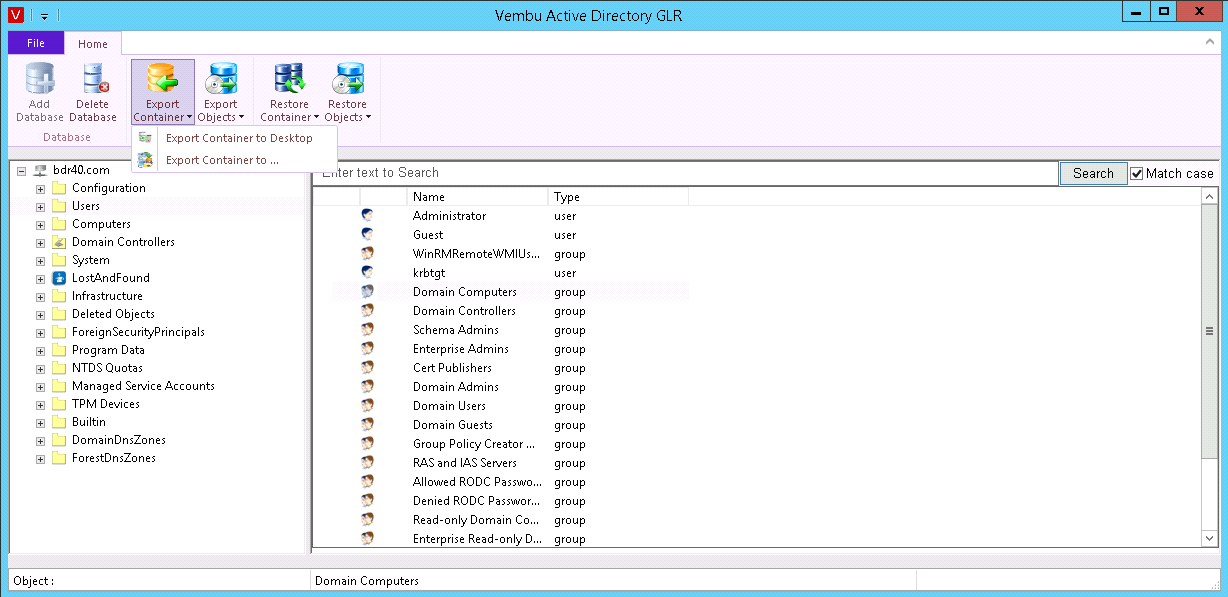Screen dimensions: 1228x597
Task: Click the Restore Objects ribbon icon
Action: [x=347, y=78]
